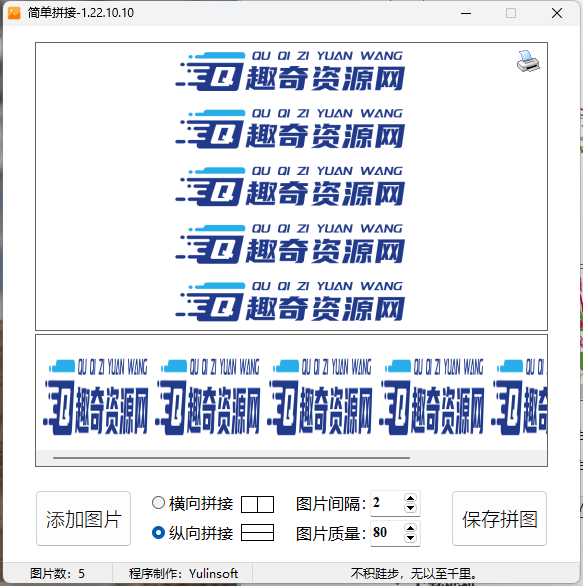This screenshot has height=586, width=583.
Task: Select the 横向拼接 radio button
Action: coord(158,503)
